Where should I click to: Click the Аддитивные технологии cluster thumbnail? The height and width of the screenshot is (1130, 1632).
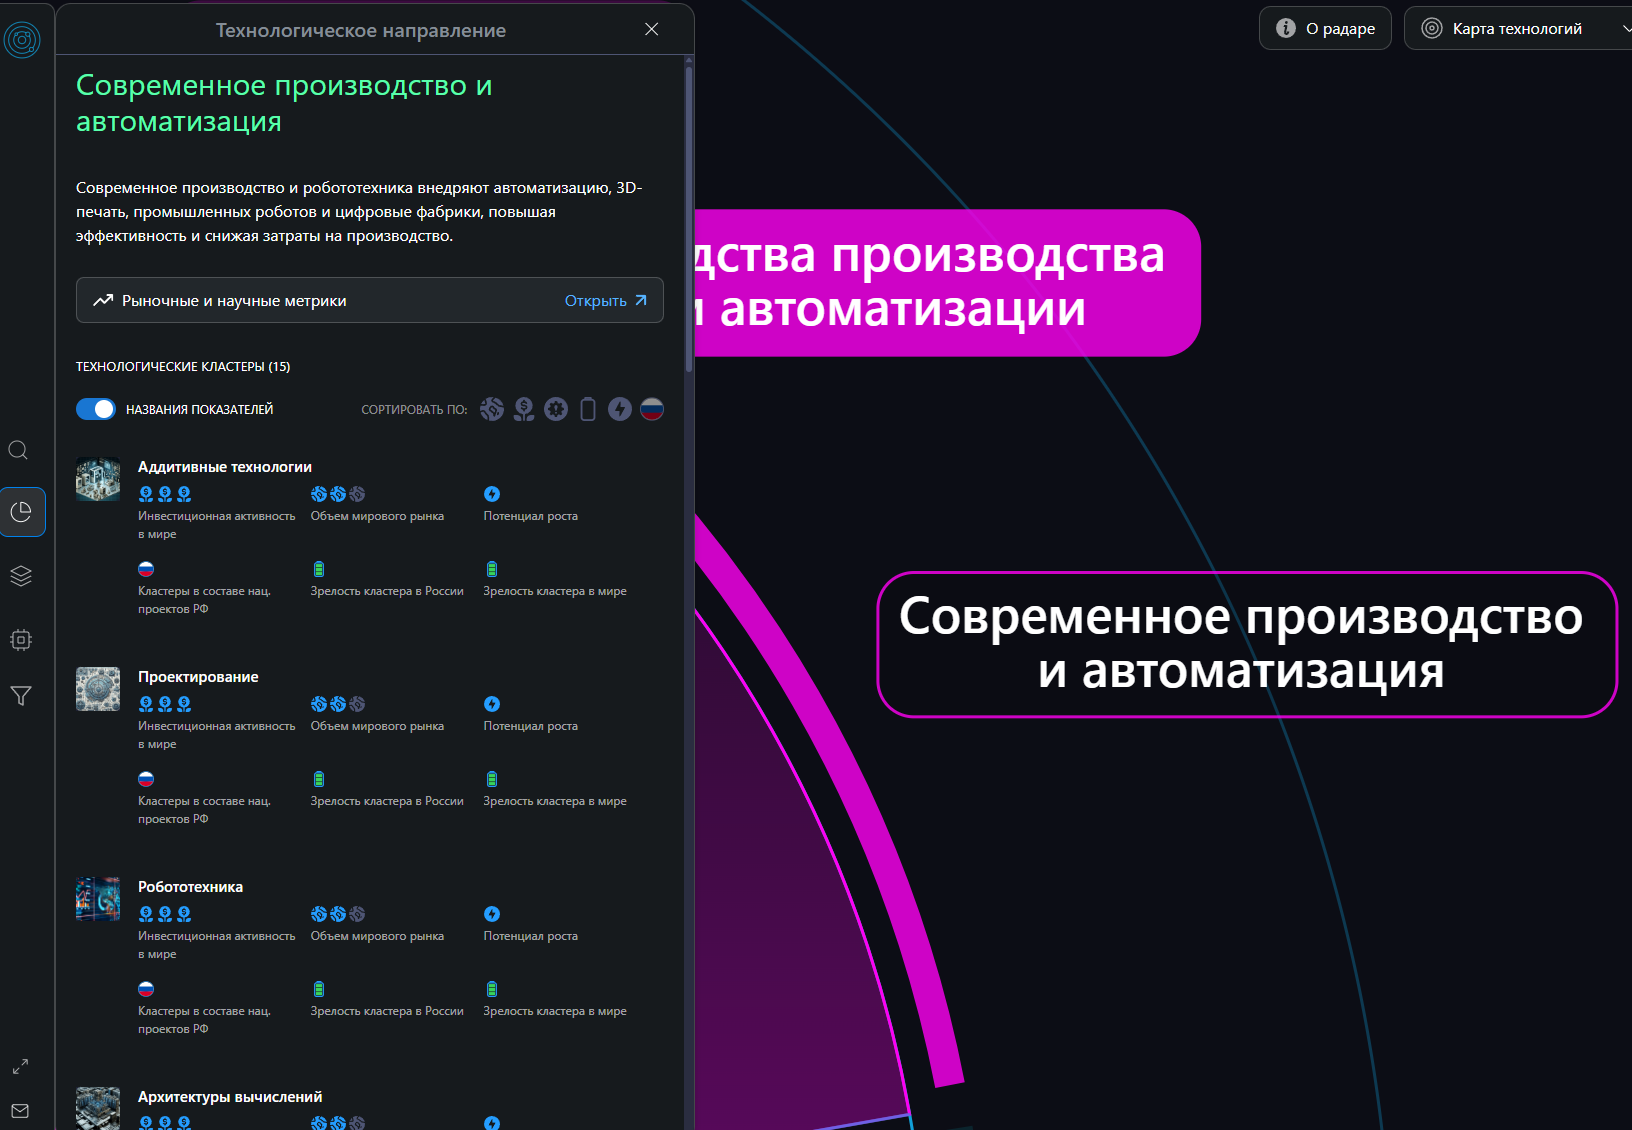coord(97,479)
